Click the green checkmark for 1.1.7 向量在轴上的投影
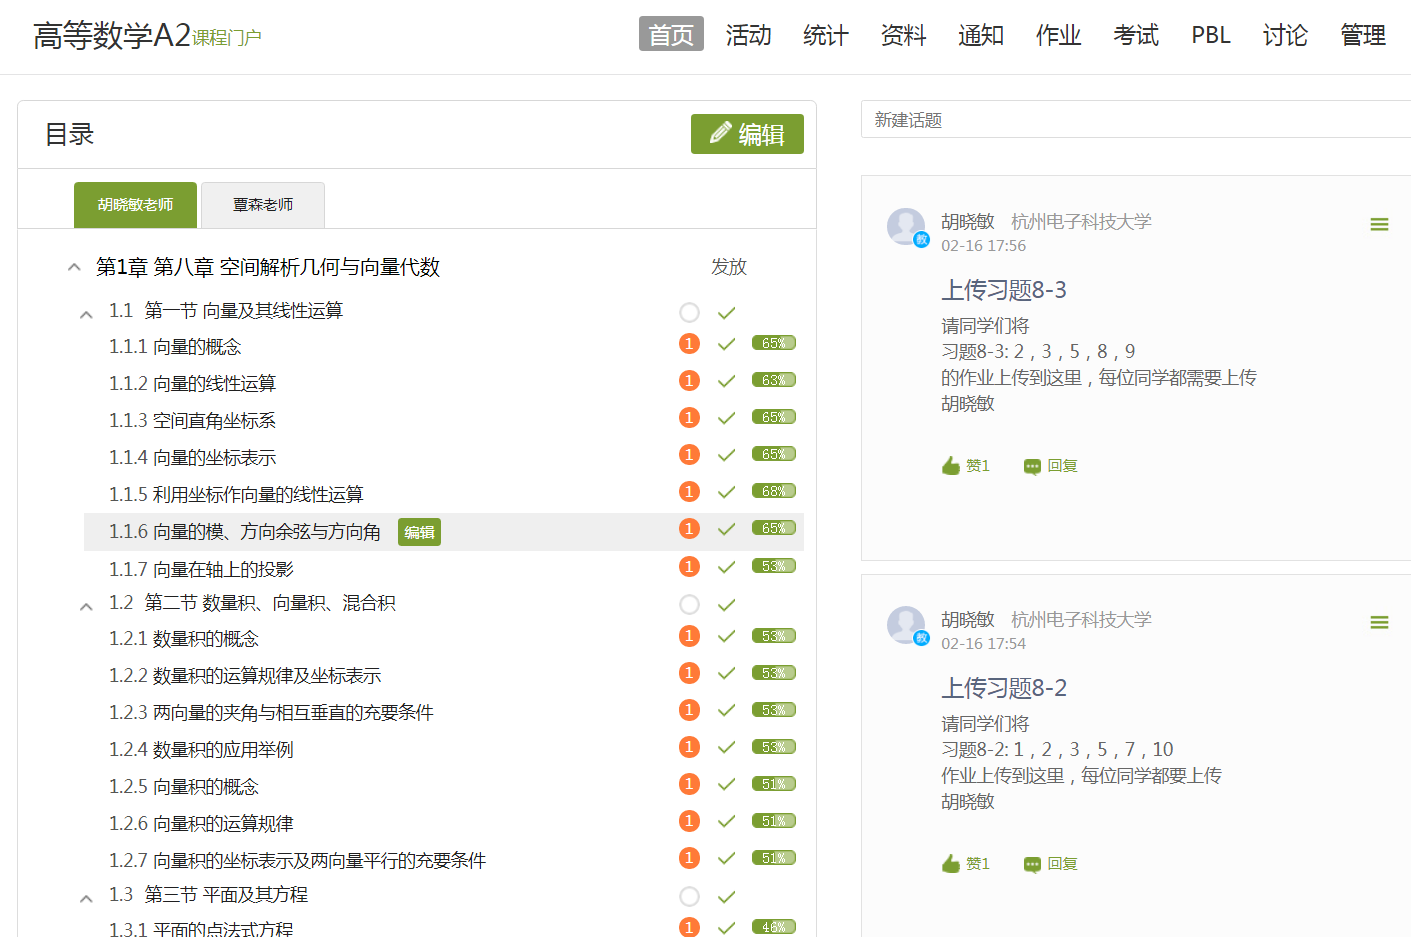1411x937 pixels. [x=727, y=567]
